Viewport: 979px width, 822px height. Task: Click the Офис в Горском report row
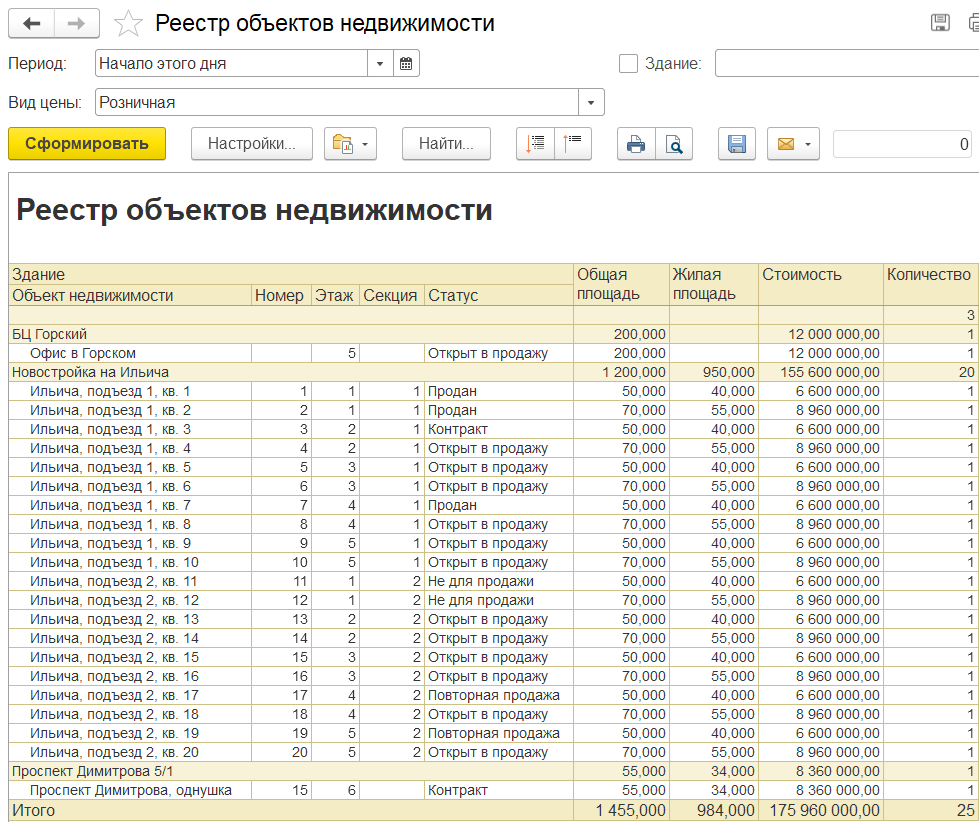[82, 353]
